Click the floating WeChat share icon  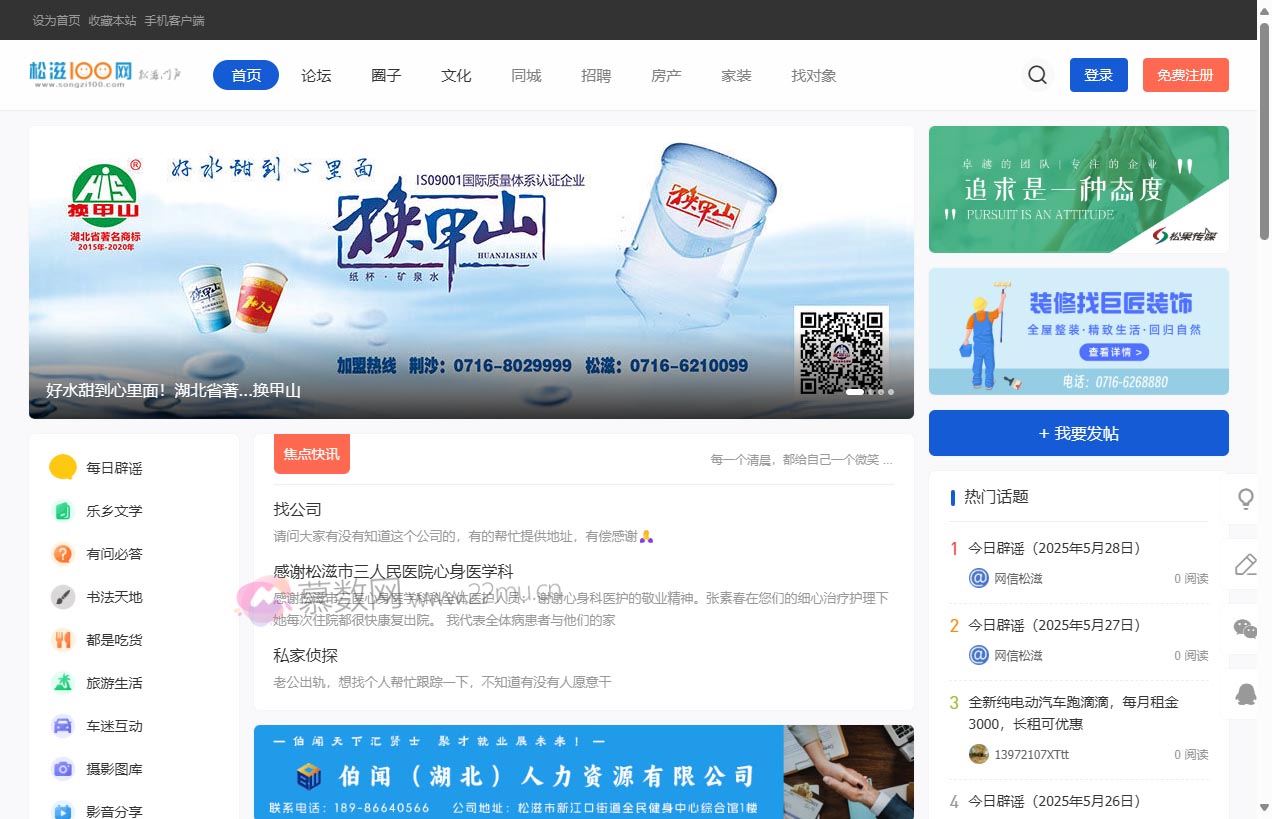1244,629
